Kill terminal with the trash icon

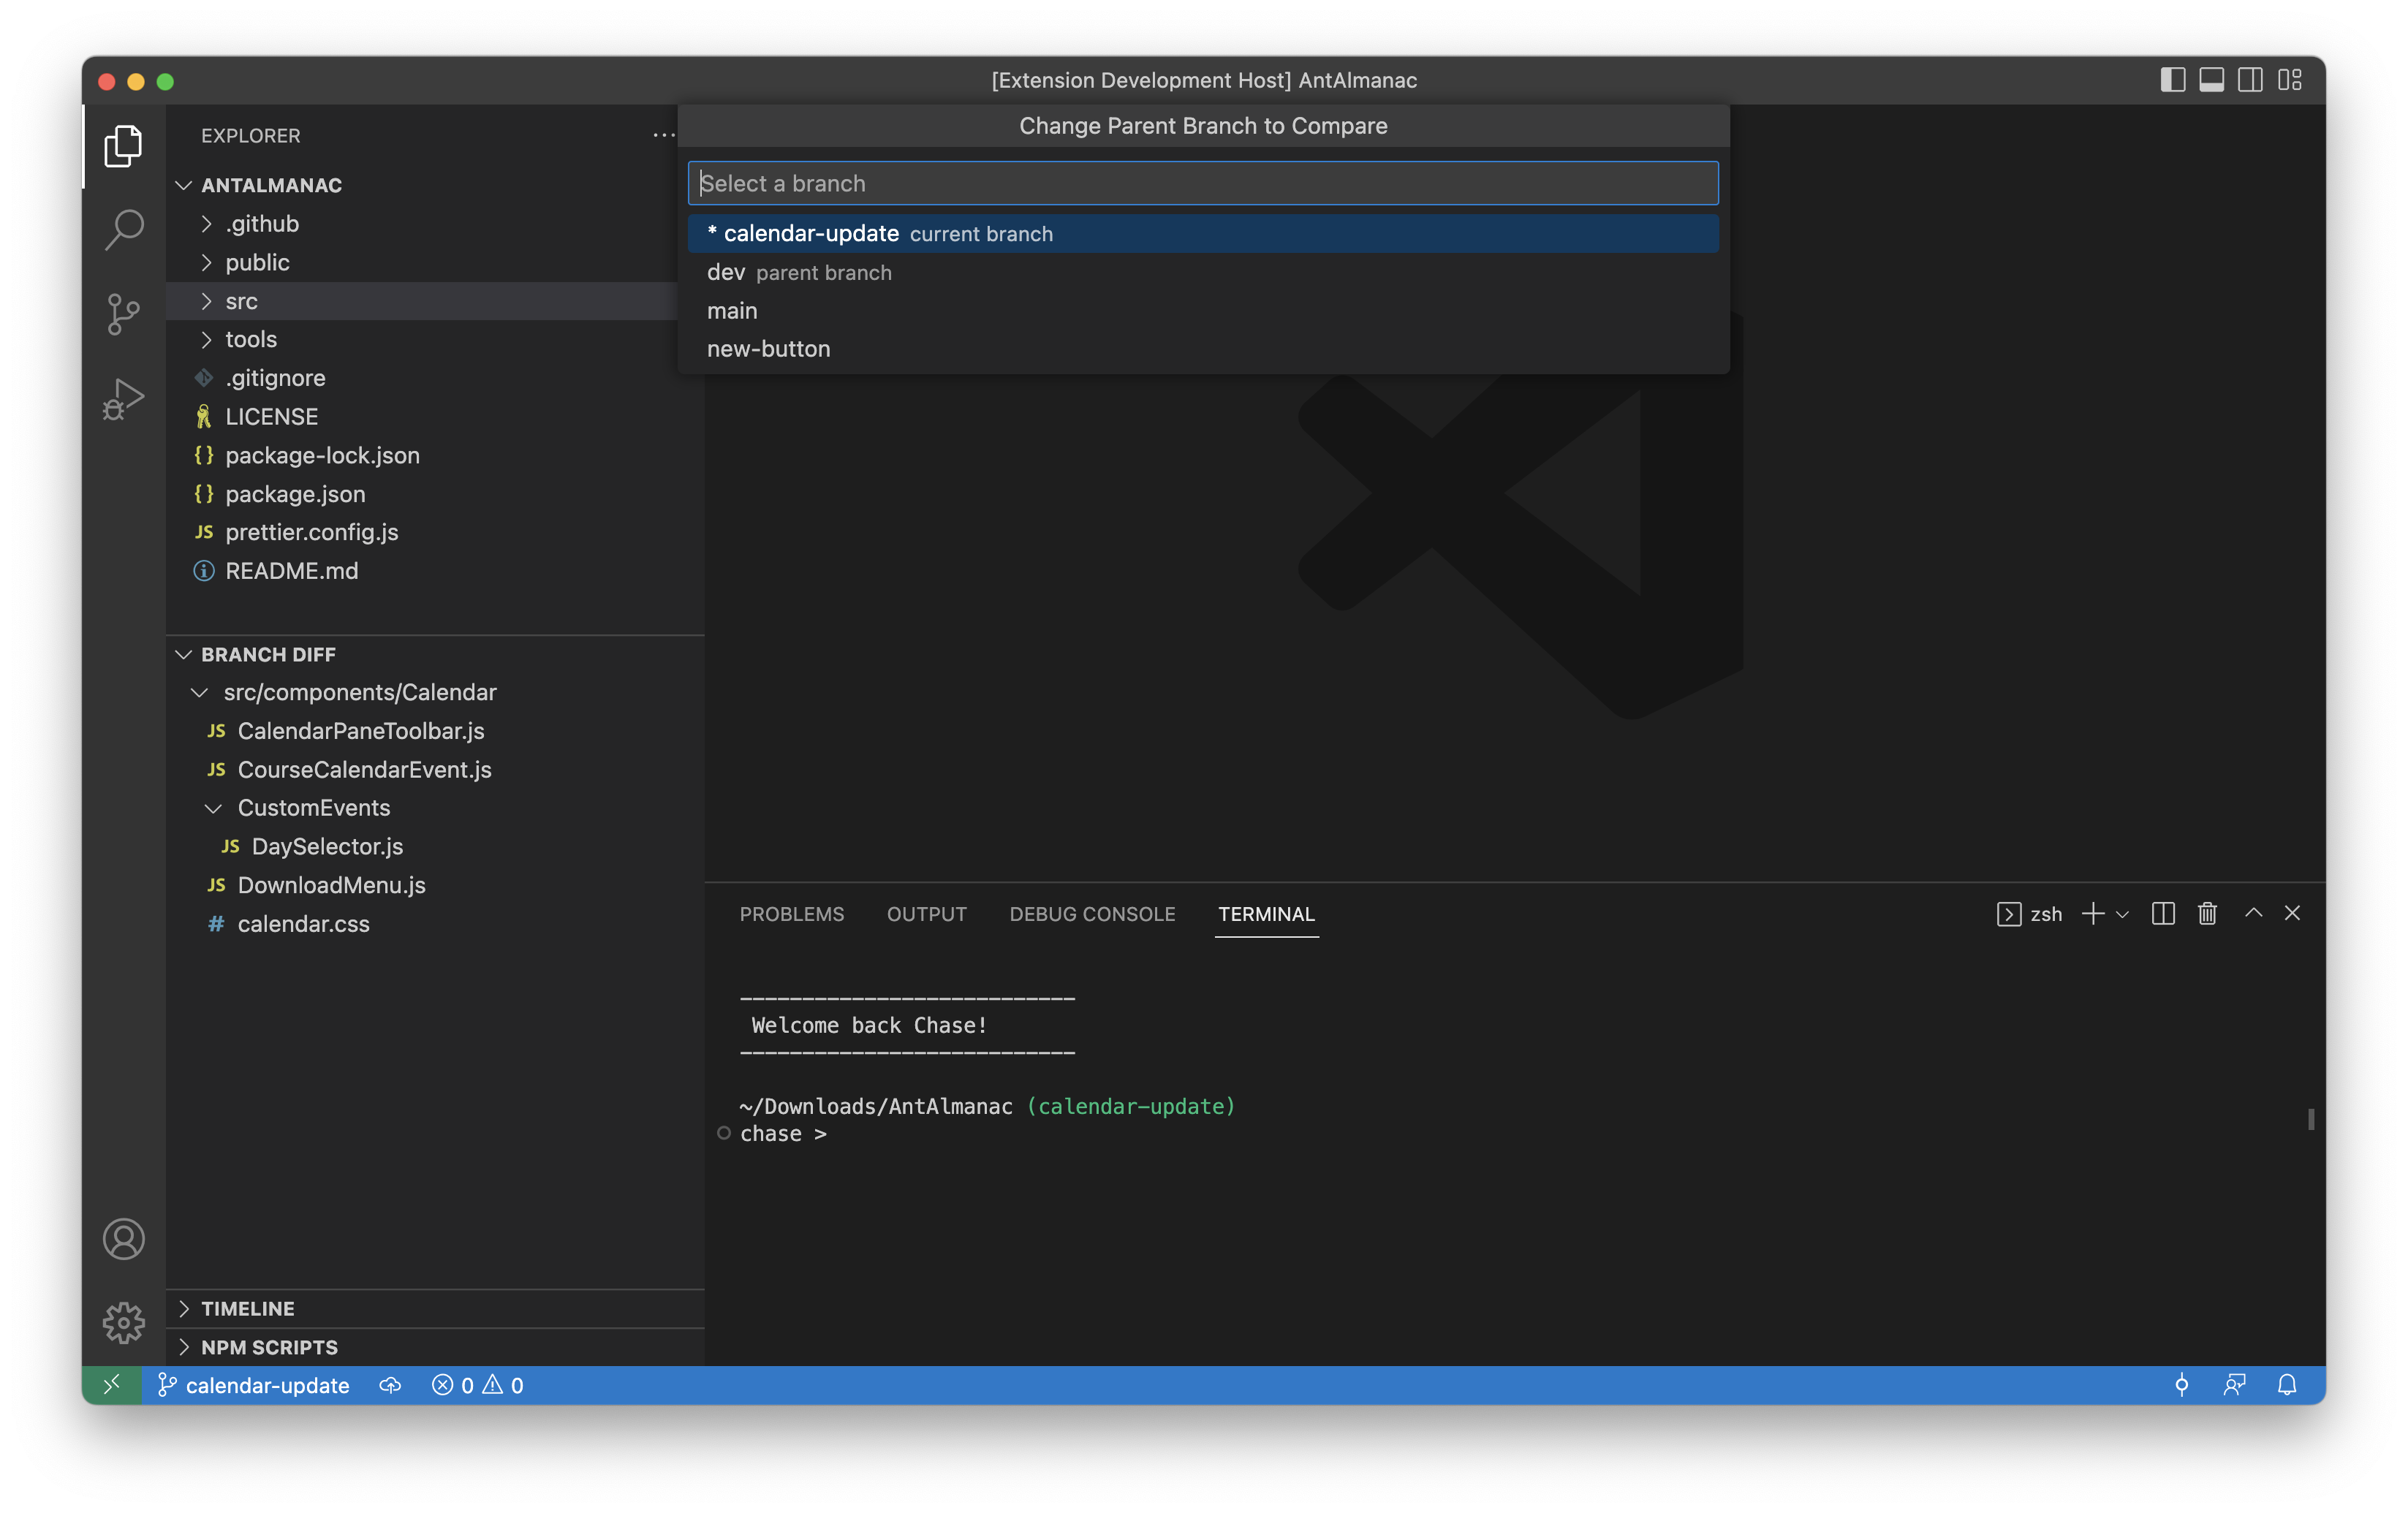2207,913
